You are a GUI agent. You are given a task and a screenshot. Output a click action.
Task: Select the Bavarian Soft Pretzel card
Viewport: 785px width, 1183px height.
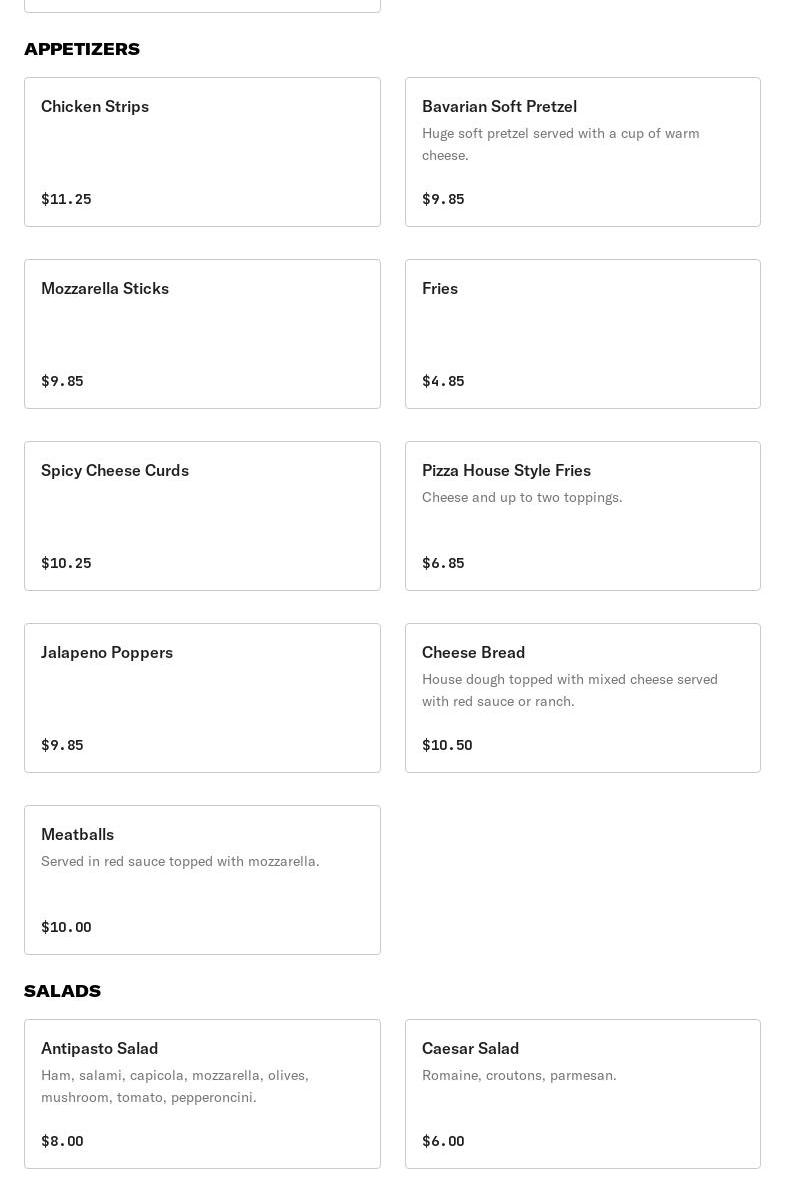582,152
